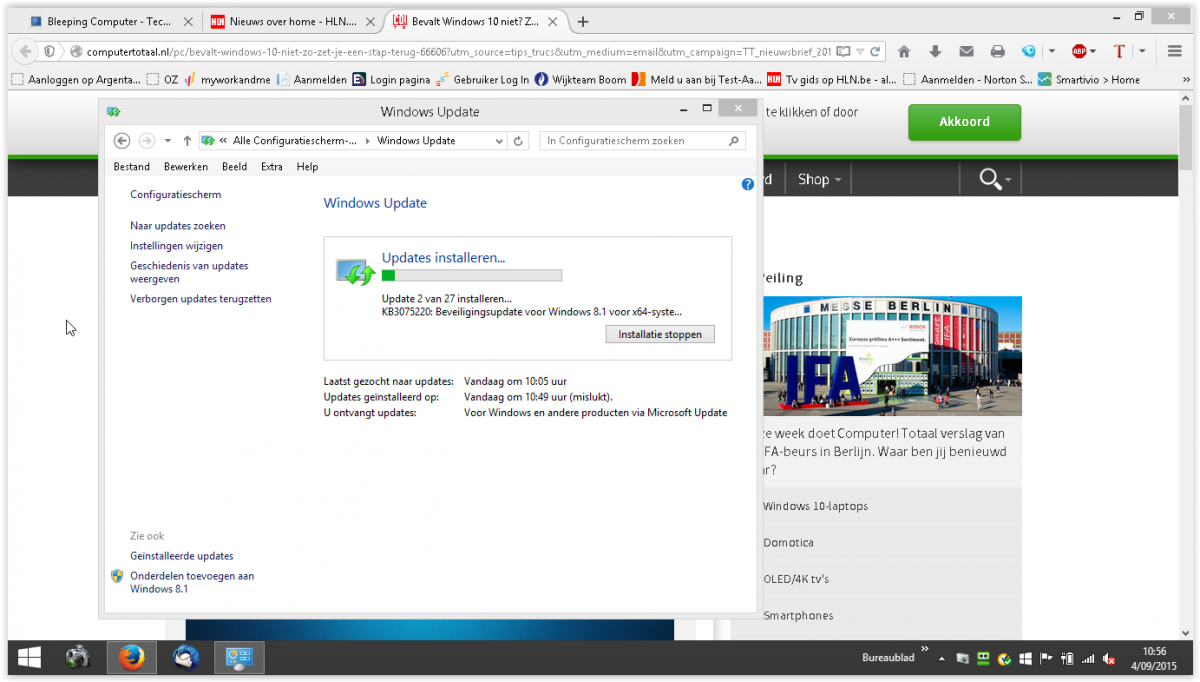Open the address bar history dropdown in Firefox
1200x682 pixels.
[861, 51]
